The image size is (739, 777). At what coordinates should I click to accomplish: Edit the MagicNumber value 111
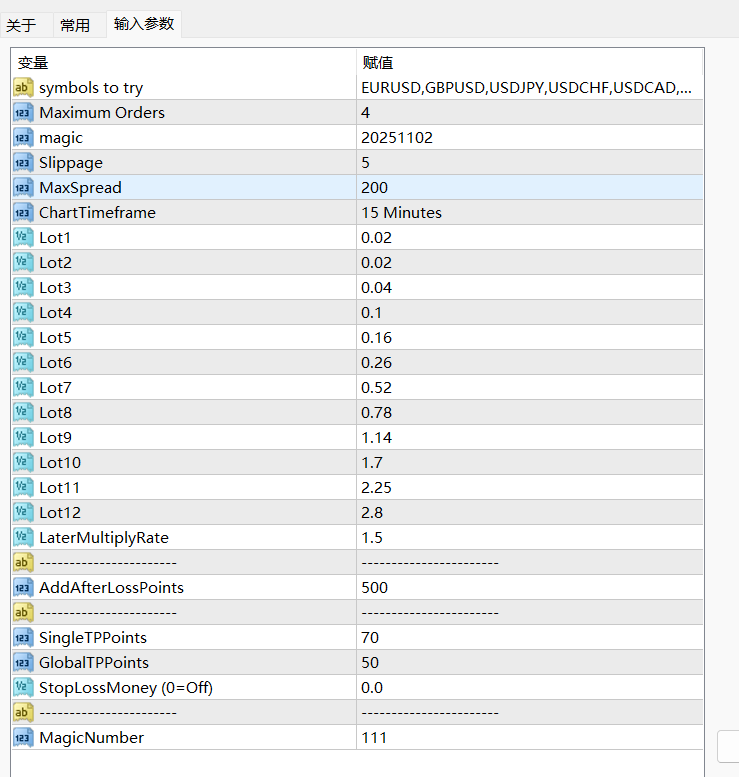529,737
